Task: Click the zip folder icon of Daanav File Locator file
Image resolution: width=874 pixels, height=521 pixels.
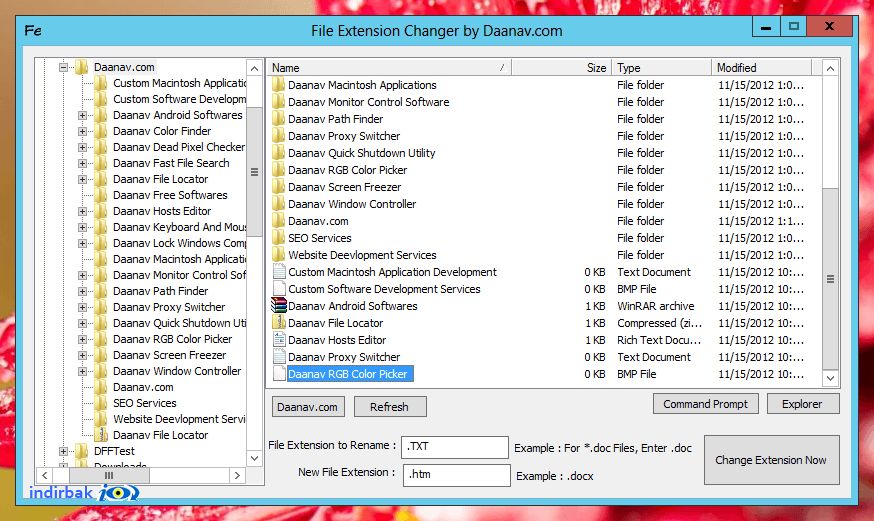Action: (279, 323)
